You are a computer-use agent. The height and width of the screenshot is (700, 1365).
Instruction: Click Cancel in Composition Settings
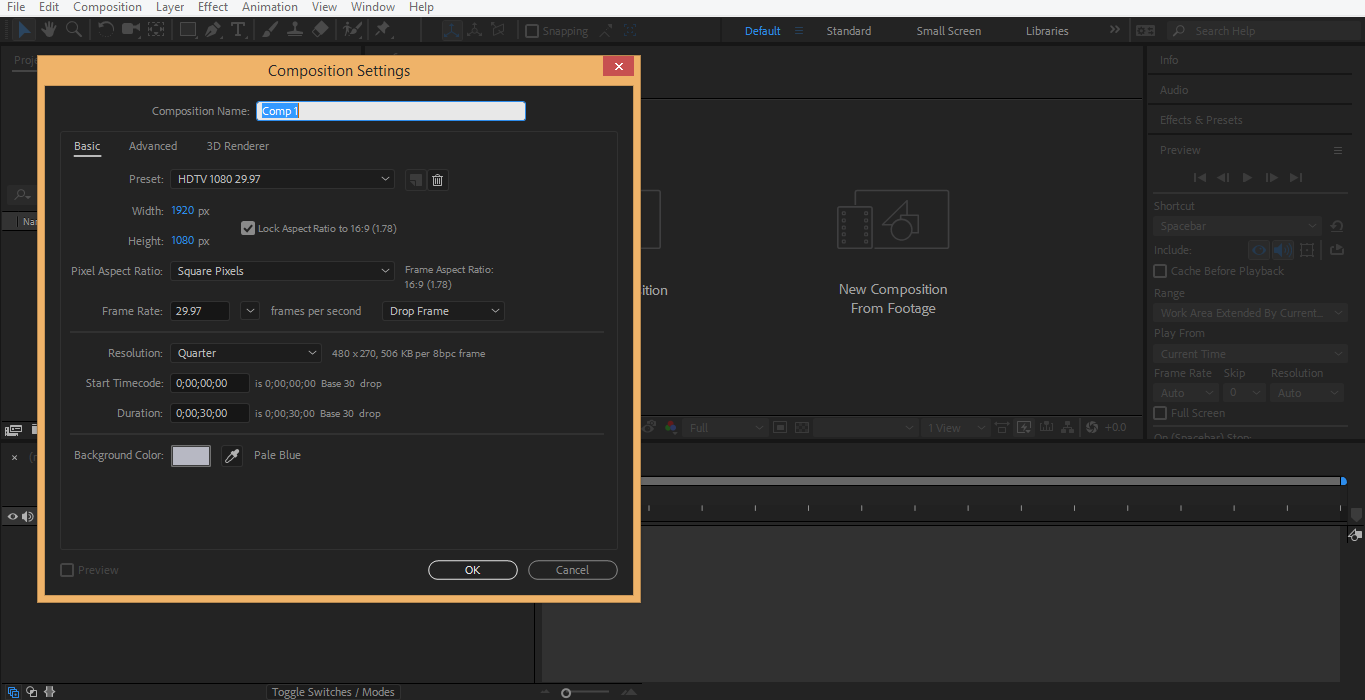pos(573,570)
